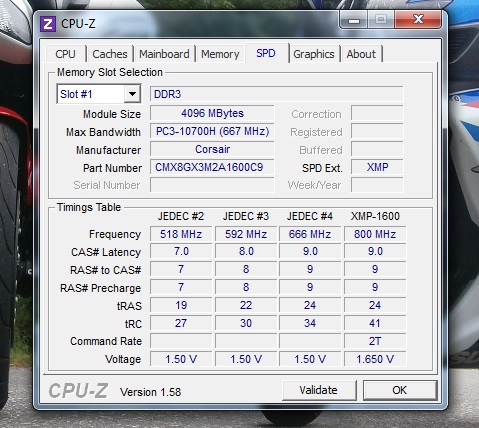Open the Graphics tab
Screen dimensions: 479x428
click(314, 54)
